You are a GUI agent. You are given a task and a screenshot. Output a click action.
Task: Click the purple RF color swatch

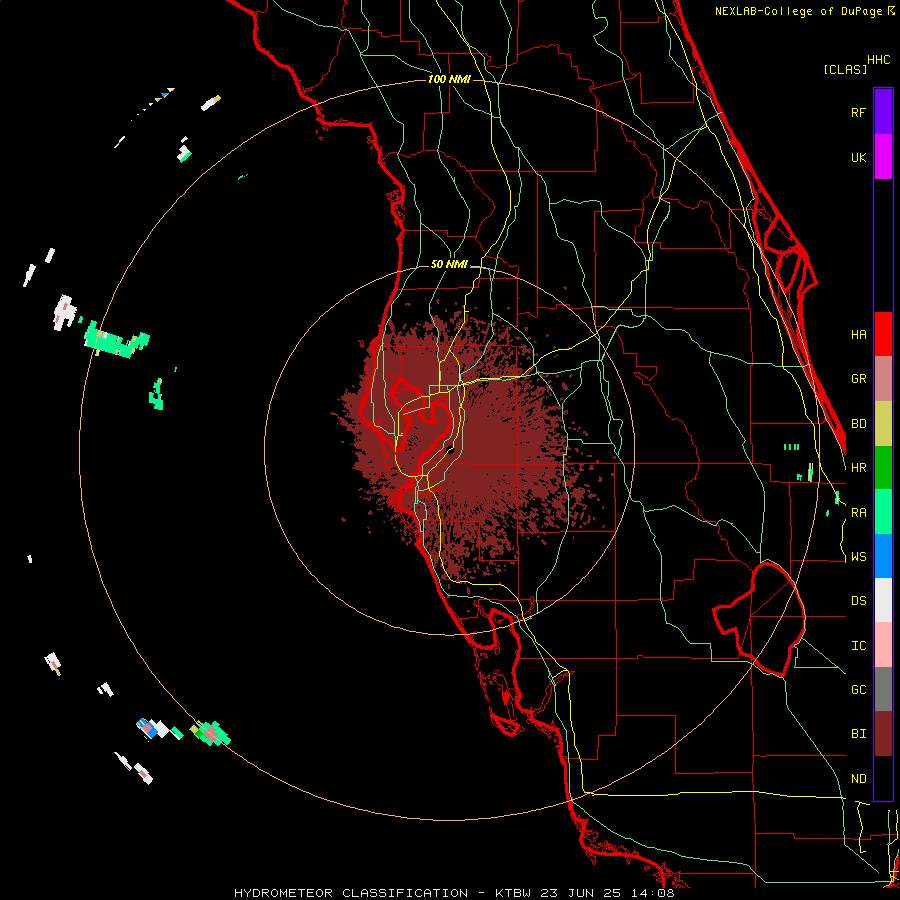(x=883, y=112)
